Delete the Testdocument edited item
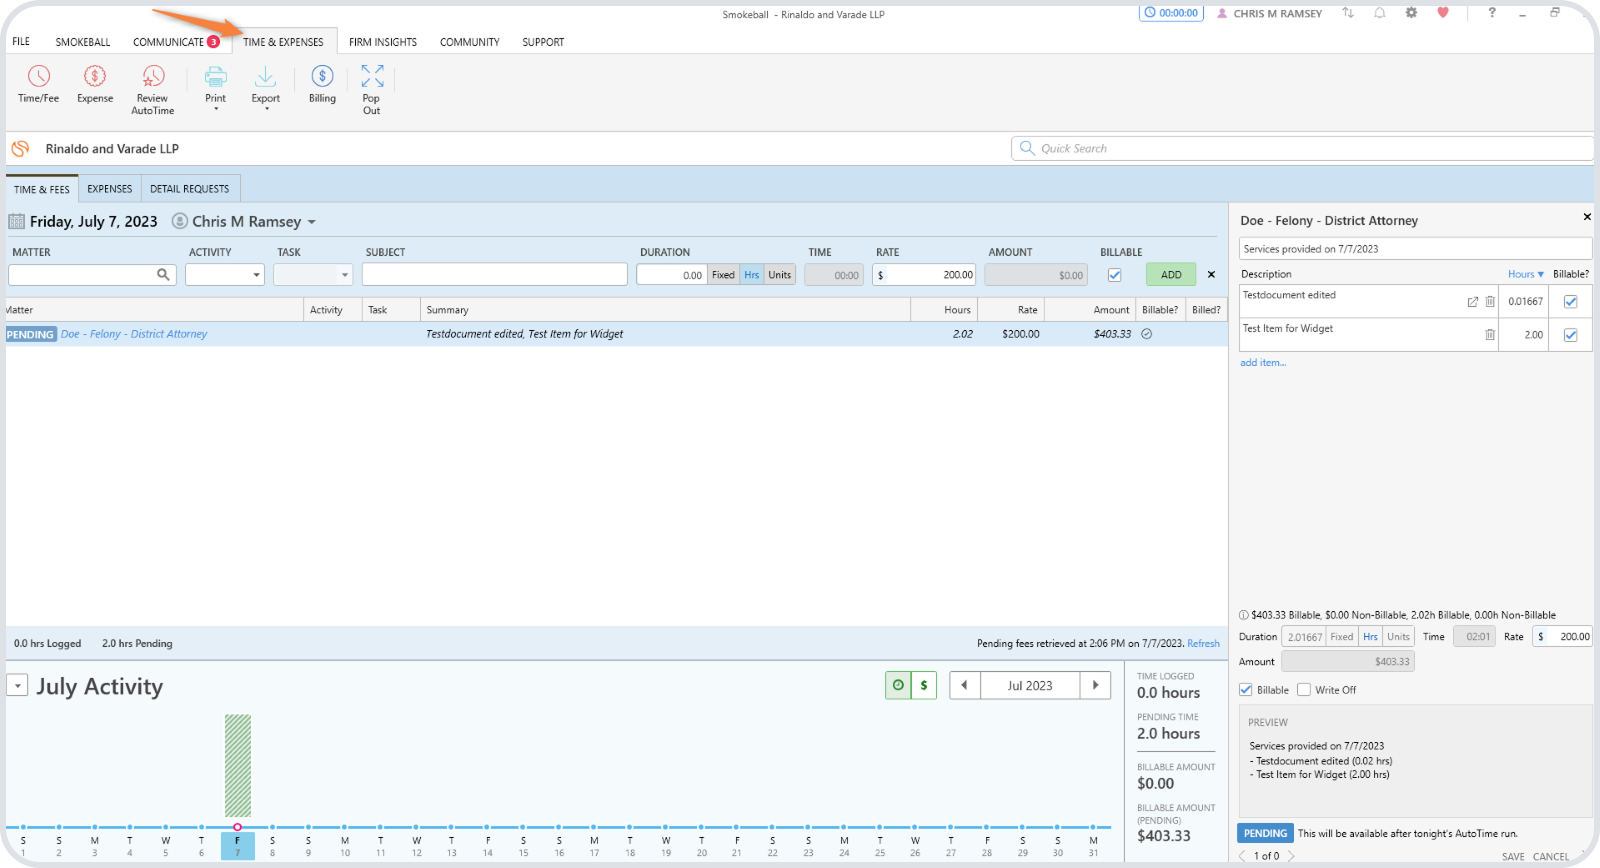The height and width of the screenshot is (868, 1600). tap(1490, 302)
